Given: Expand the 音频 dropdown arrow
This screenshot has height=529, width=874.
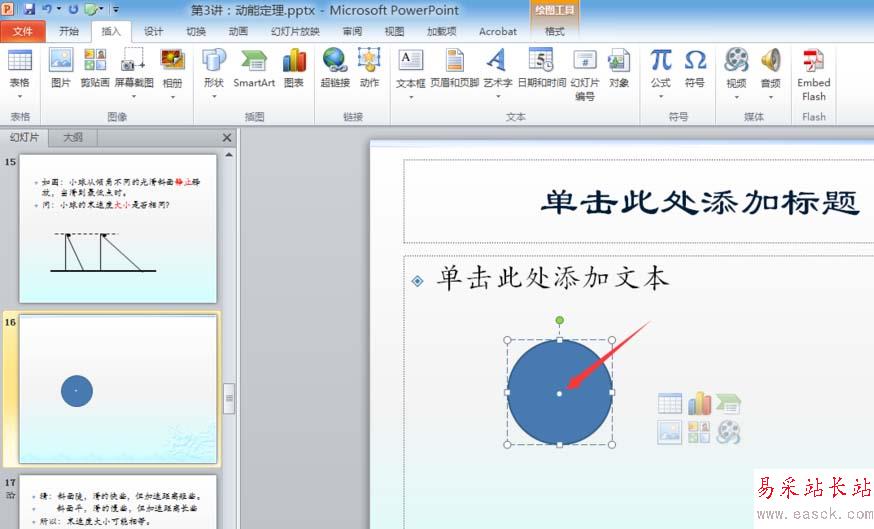Looking at the screenshot, I should click(771, 97).
